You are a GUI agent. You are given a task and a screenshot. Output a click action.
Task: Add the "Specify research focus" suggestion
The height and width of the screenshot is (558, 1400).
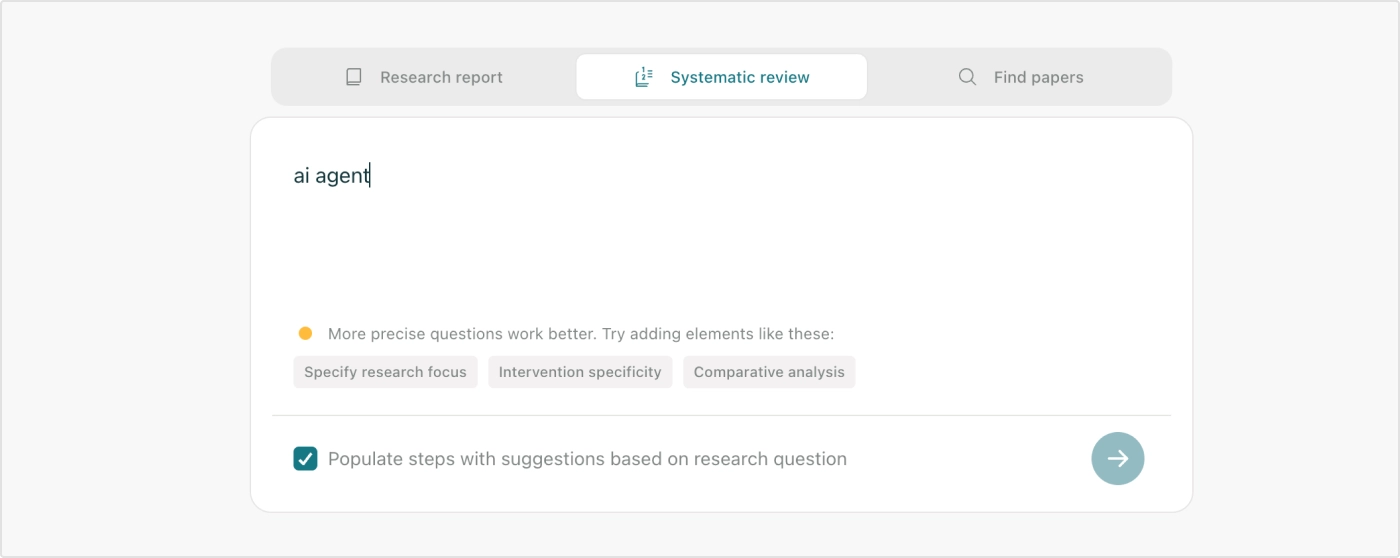pyautogui.click(x=385, y=372)
